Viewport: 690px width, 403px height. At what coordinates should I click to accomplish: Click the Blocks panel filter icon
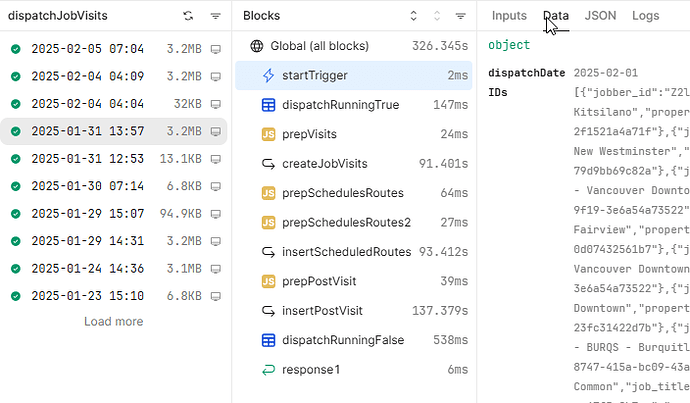pos(460,16)
